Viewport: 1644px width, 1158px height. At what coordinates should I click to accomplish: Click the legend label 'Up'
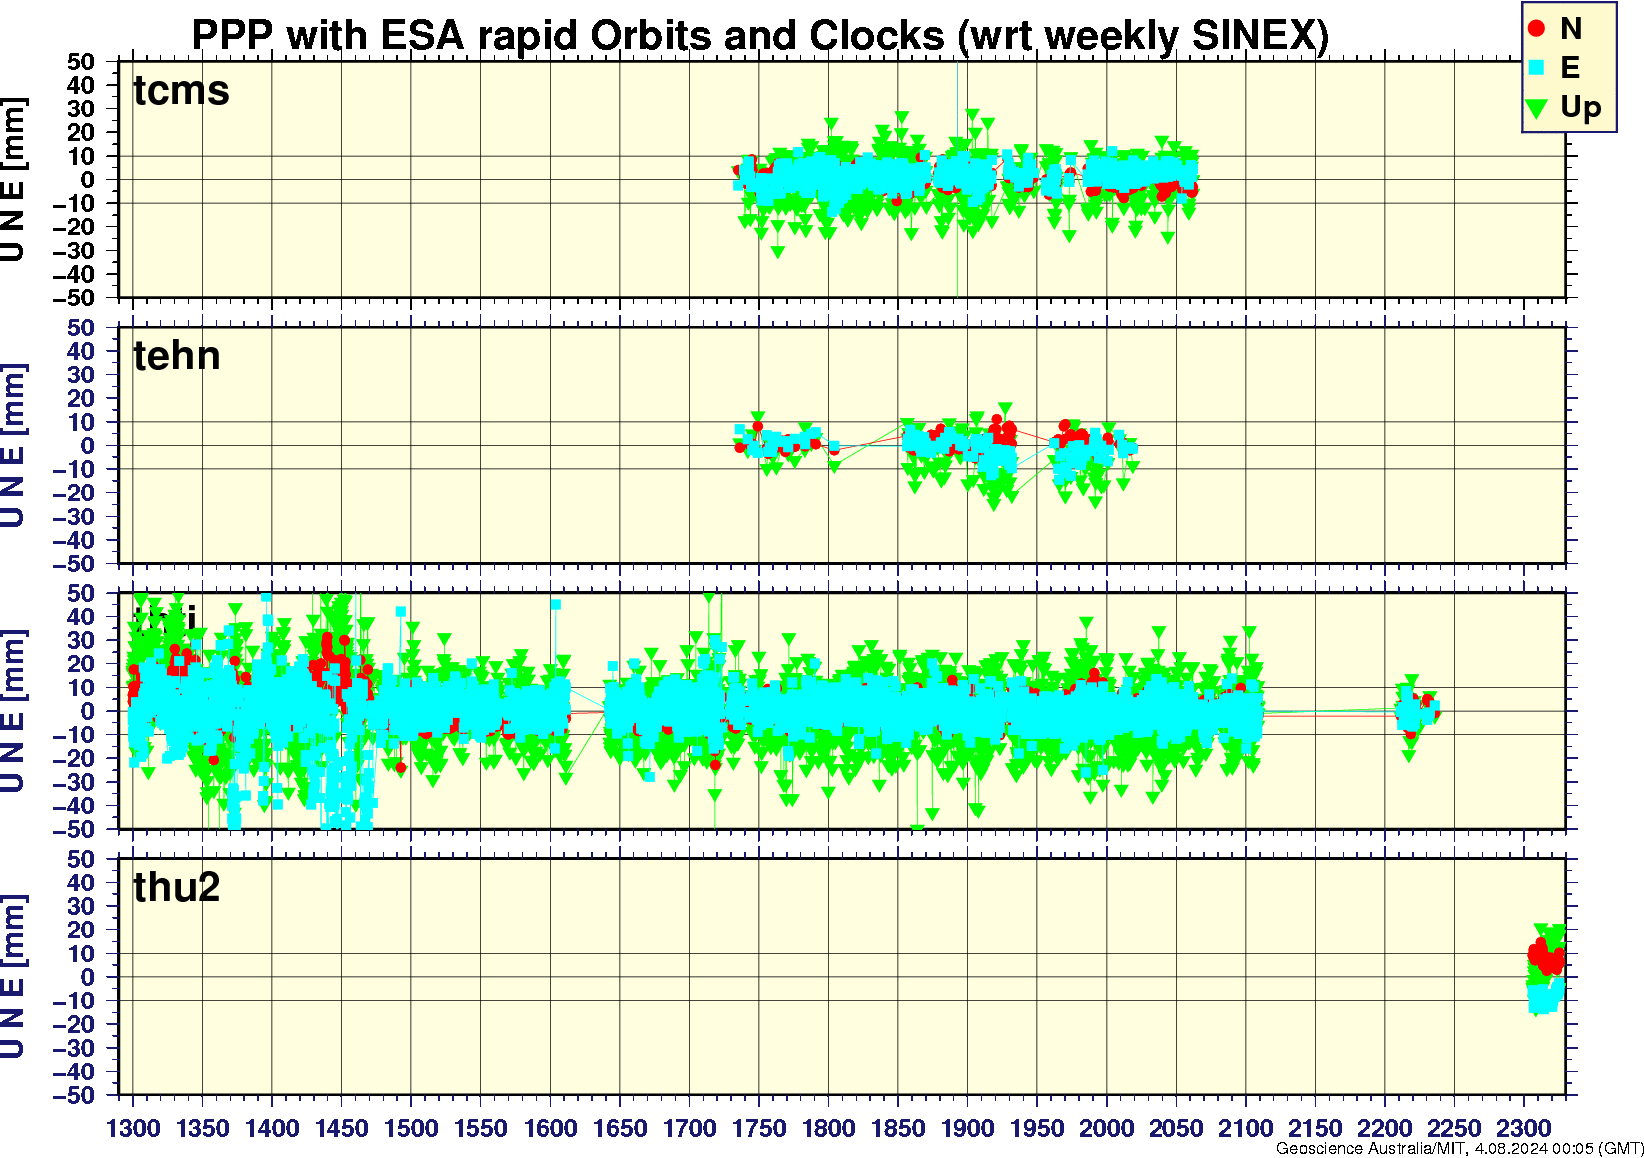(1580, 107)
